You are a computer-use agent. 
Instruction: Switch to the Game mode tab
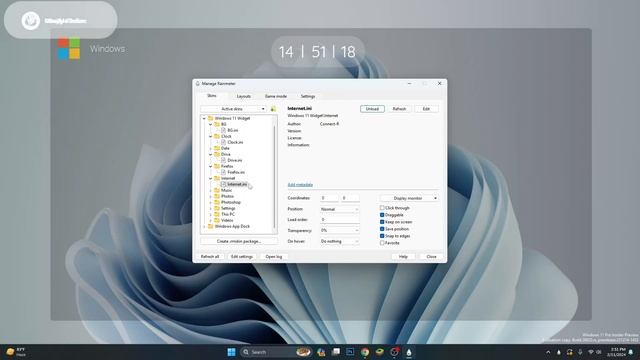(276, 96)
